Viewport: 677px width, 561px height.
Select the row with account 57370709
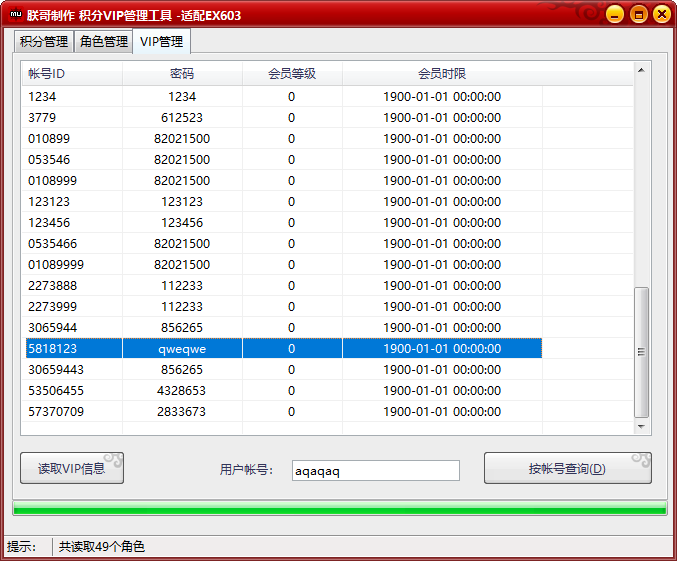coord(281,411)
